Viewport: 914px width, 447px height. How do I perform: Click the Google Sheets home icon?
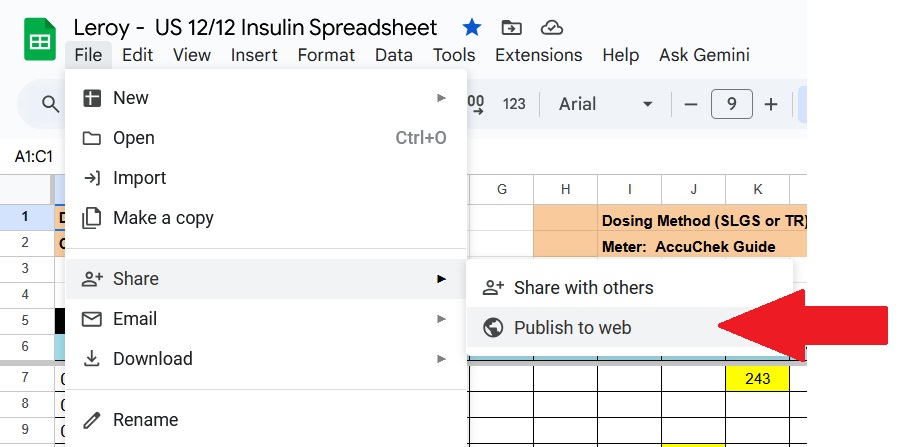pos(39,40)
